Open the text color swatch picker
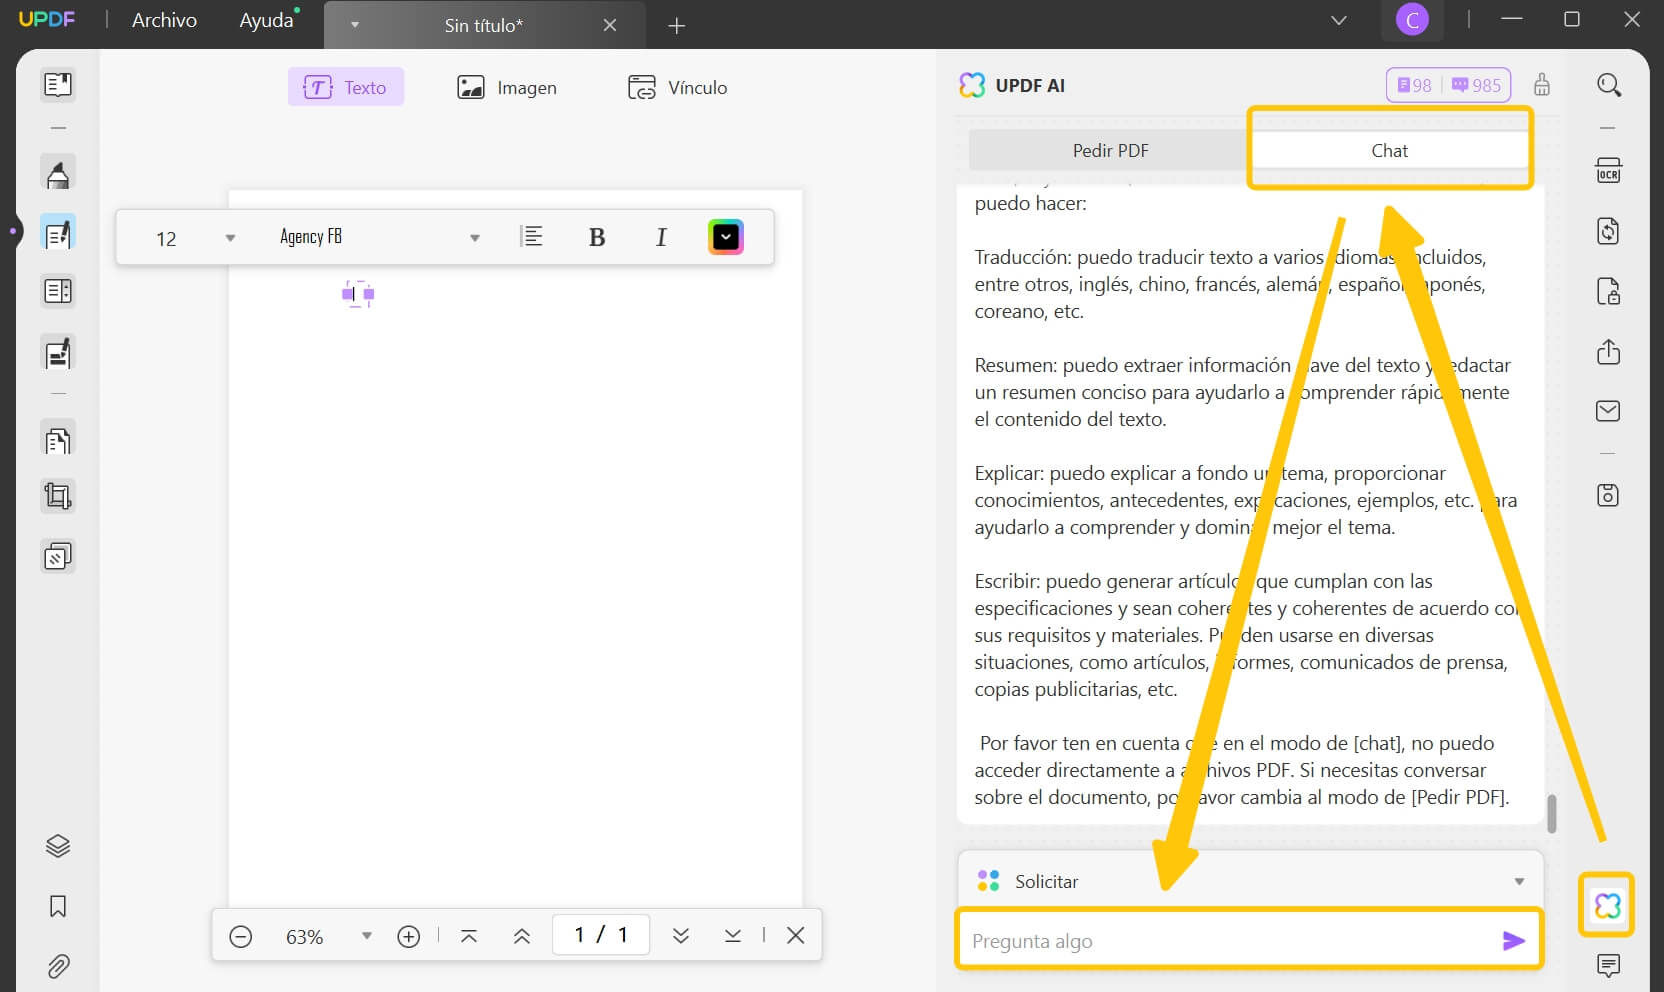The image size is (1664, 992). pyautogui.click(x=726, y=237)
